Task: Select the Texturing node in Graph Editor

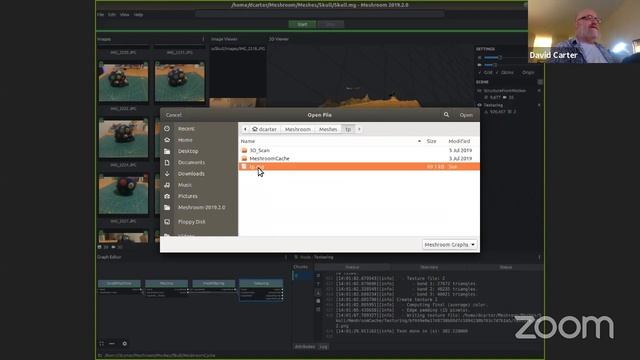Action: (261, 291)
